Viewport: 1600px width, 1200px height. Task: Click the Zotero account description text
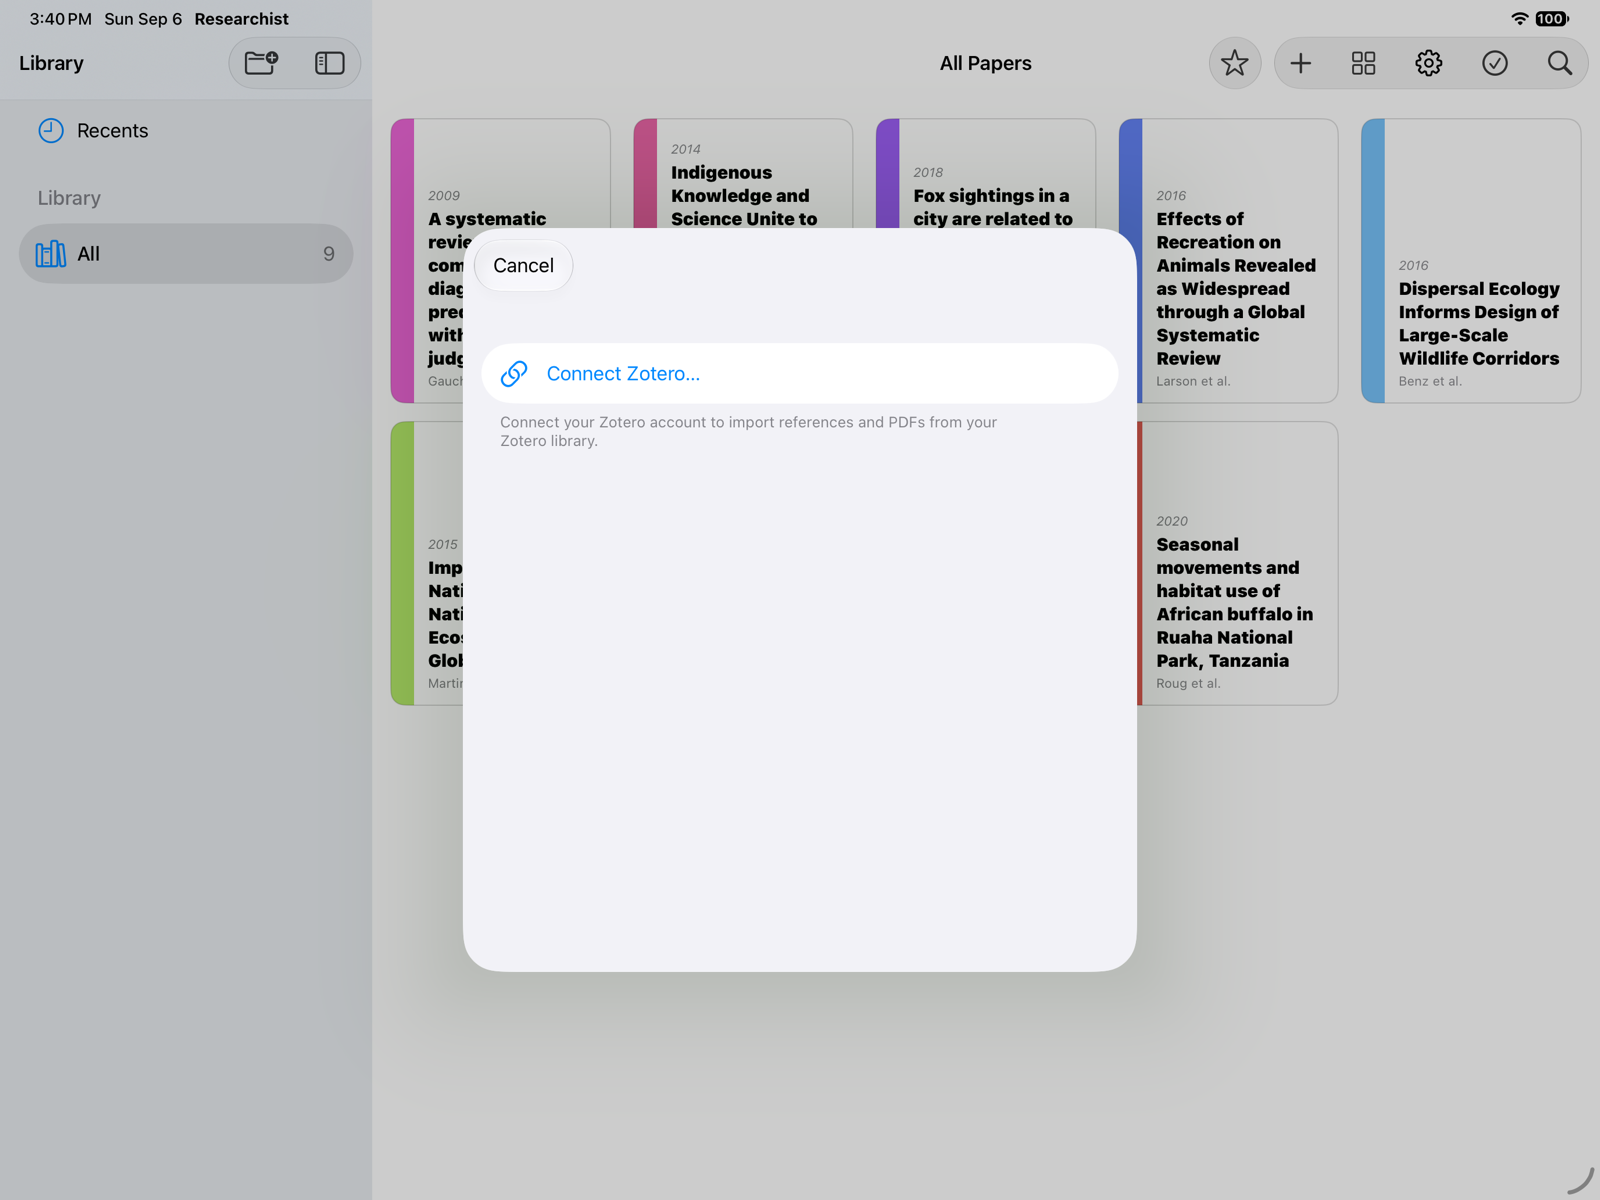click(x=748, y=431)
